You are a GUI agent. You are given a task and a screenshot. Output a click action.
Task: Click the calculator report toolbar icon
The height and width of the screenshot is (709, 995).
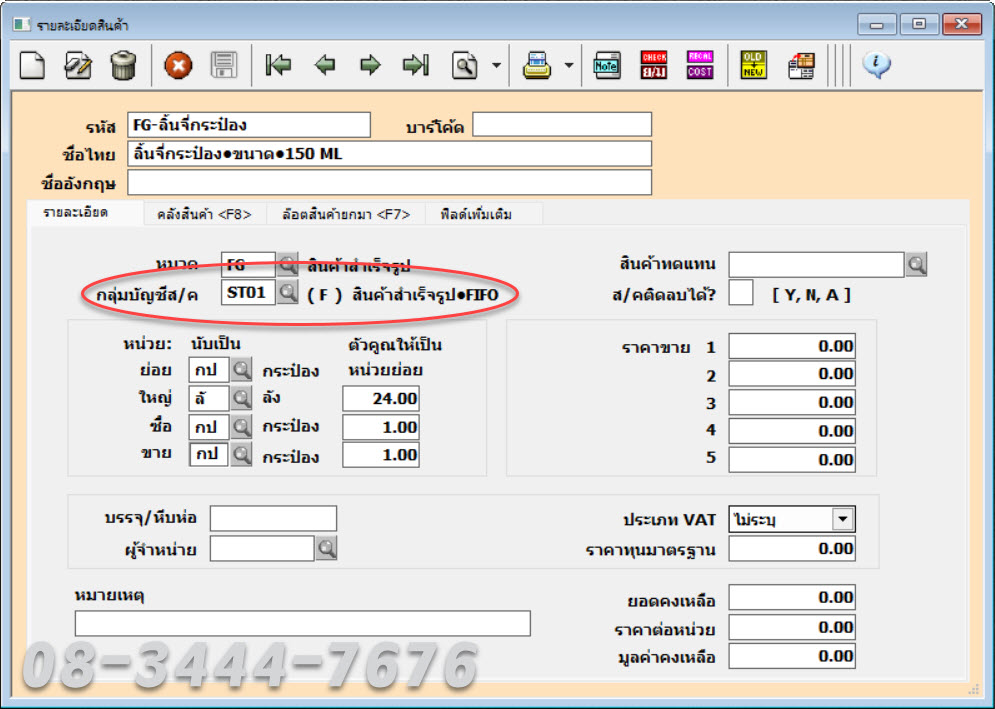pyautogui.click(x=801, y=65)
